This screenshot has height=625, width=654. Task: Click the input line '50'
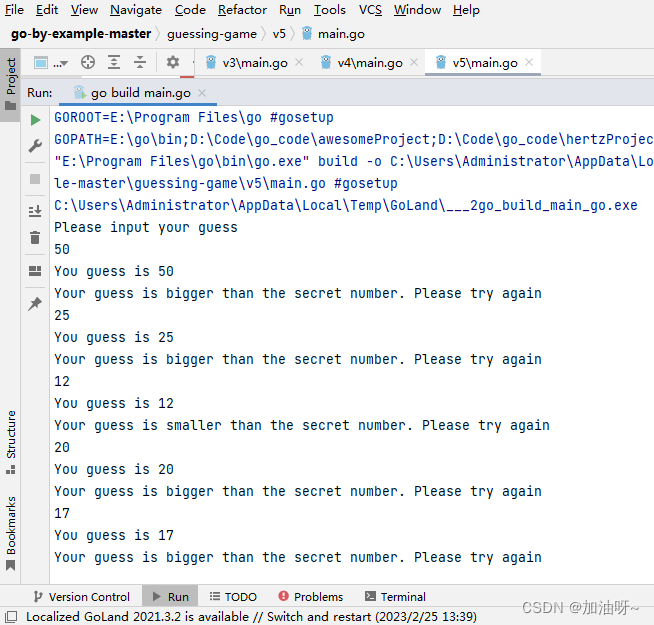click(62, 249)
